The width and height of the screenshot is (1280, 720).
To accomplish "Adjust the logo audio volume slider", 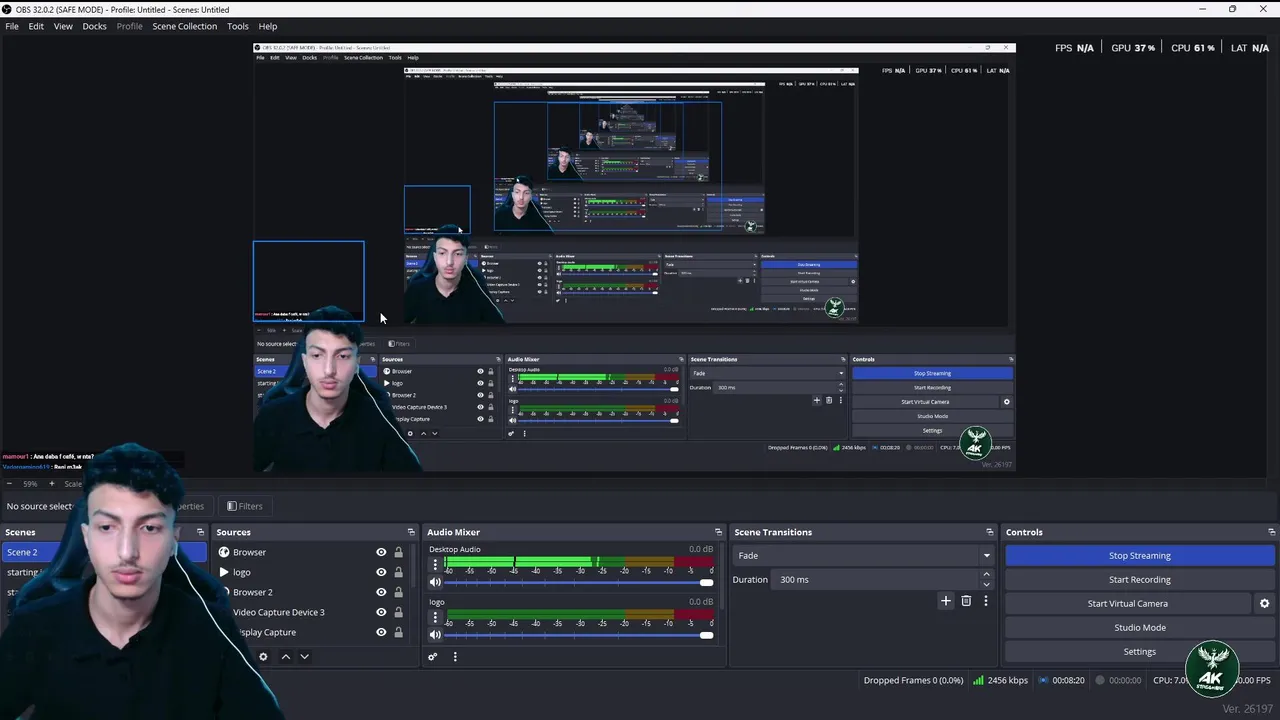I will 578,635.
